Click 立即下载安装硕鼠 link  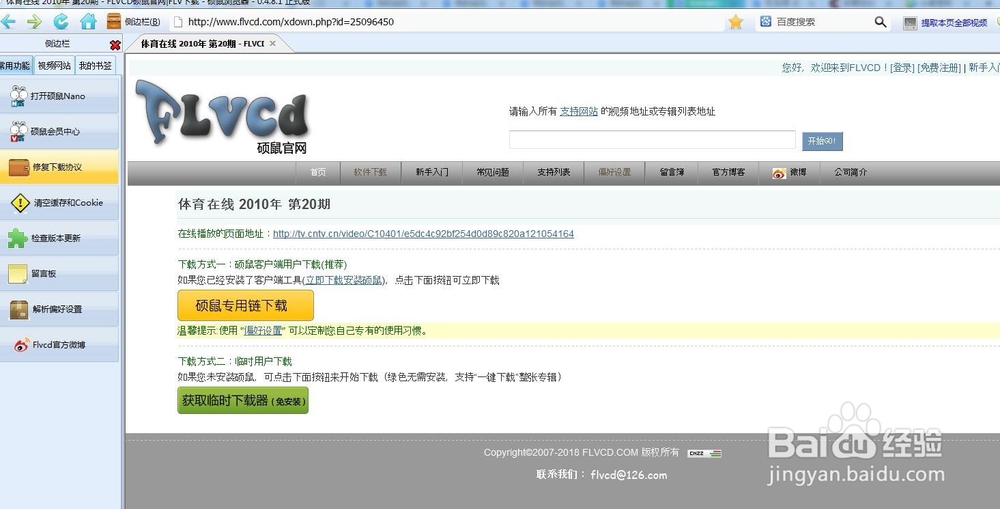(x=344, y=280)
